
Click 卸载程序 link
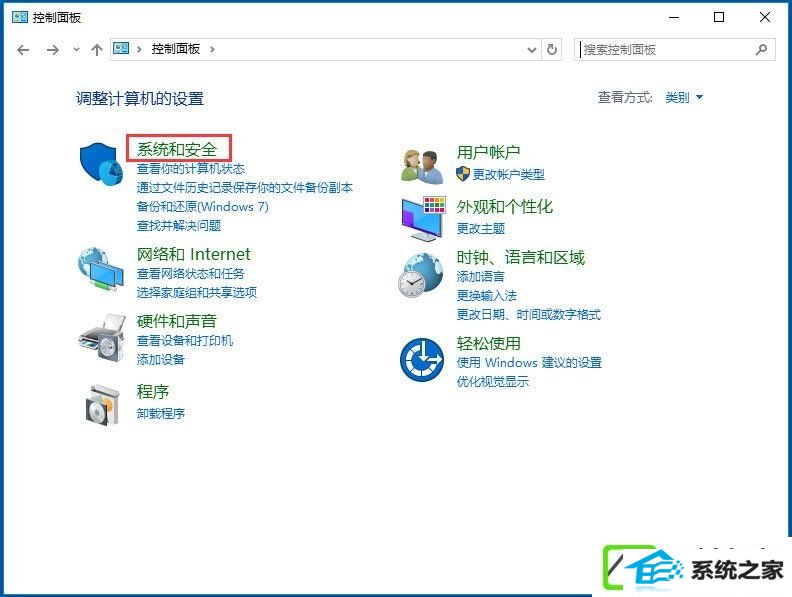(161, 414)
